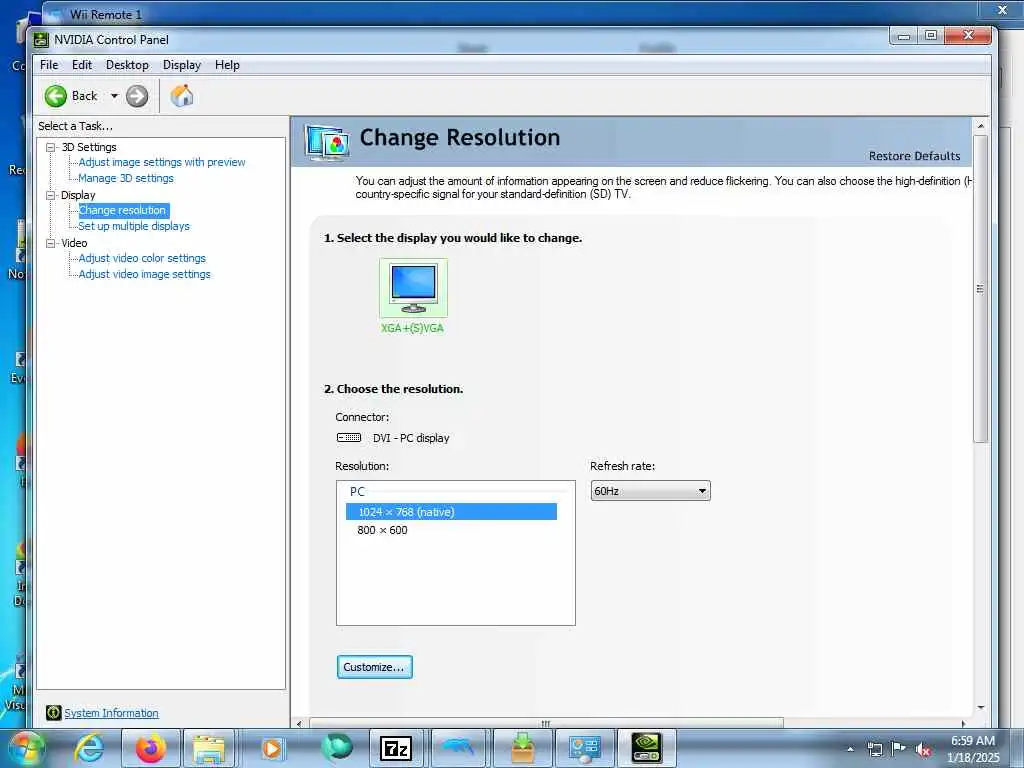This screenshot has height=768, width=1024.
Task: Open the Refresh rate 60Hz dropdown
Action: click(650, 491)
